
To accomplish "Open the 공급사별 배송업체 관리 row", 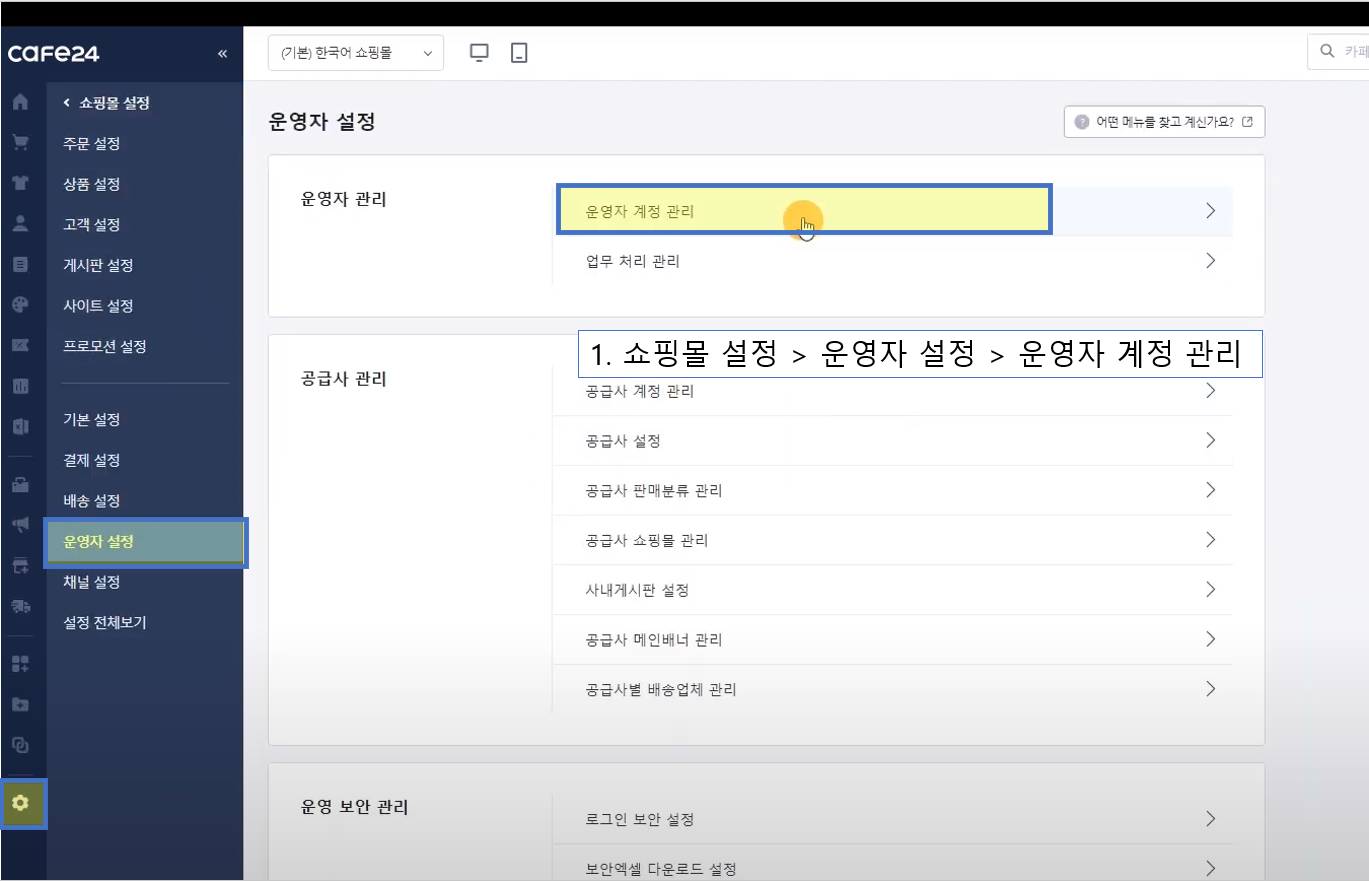I will (x=893, y=689).
